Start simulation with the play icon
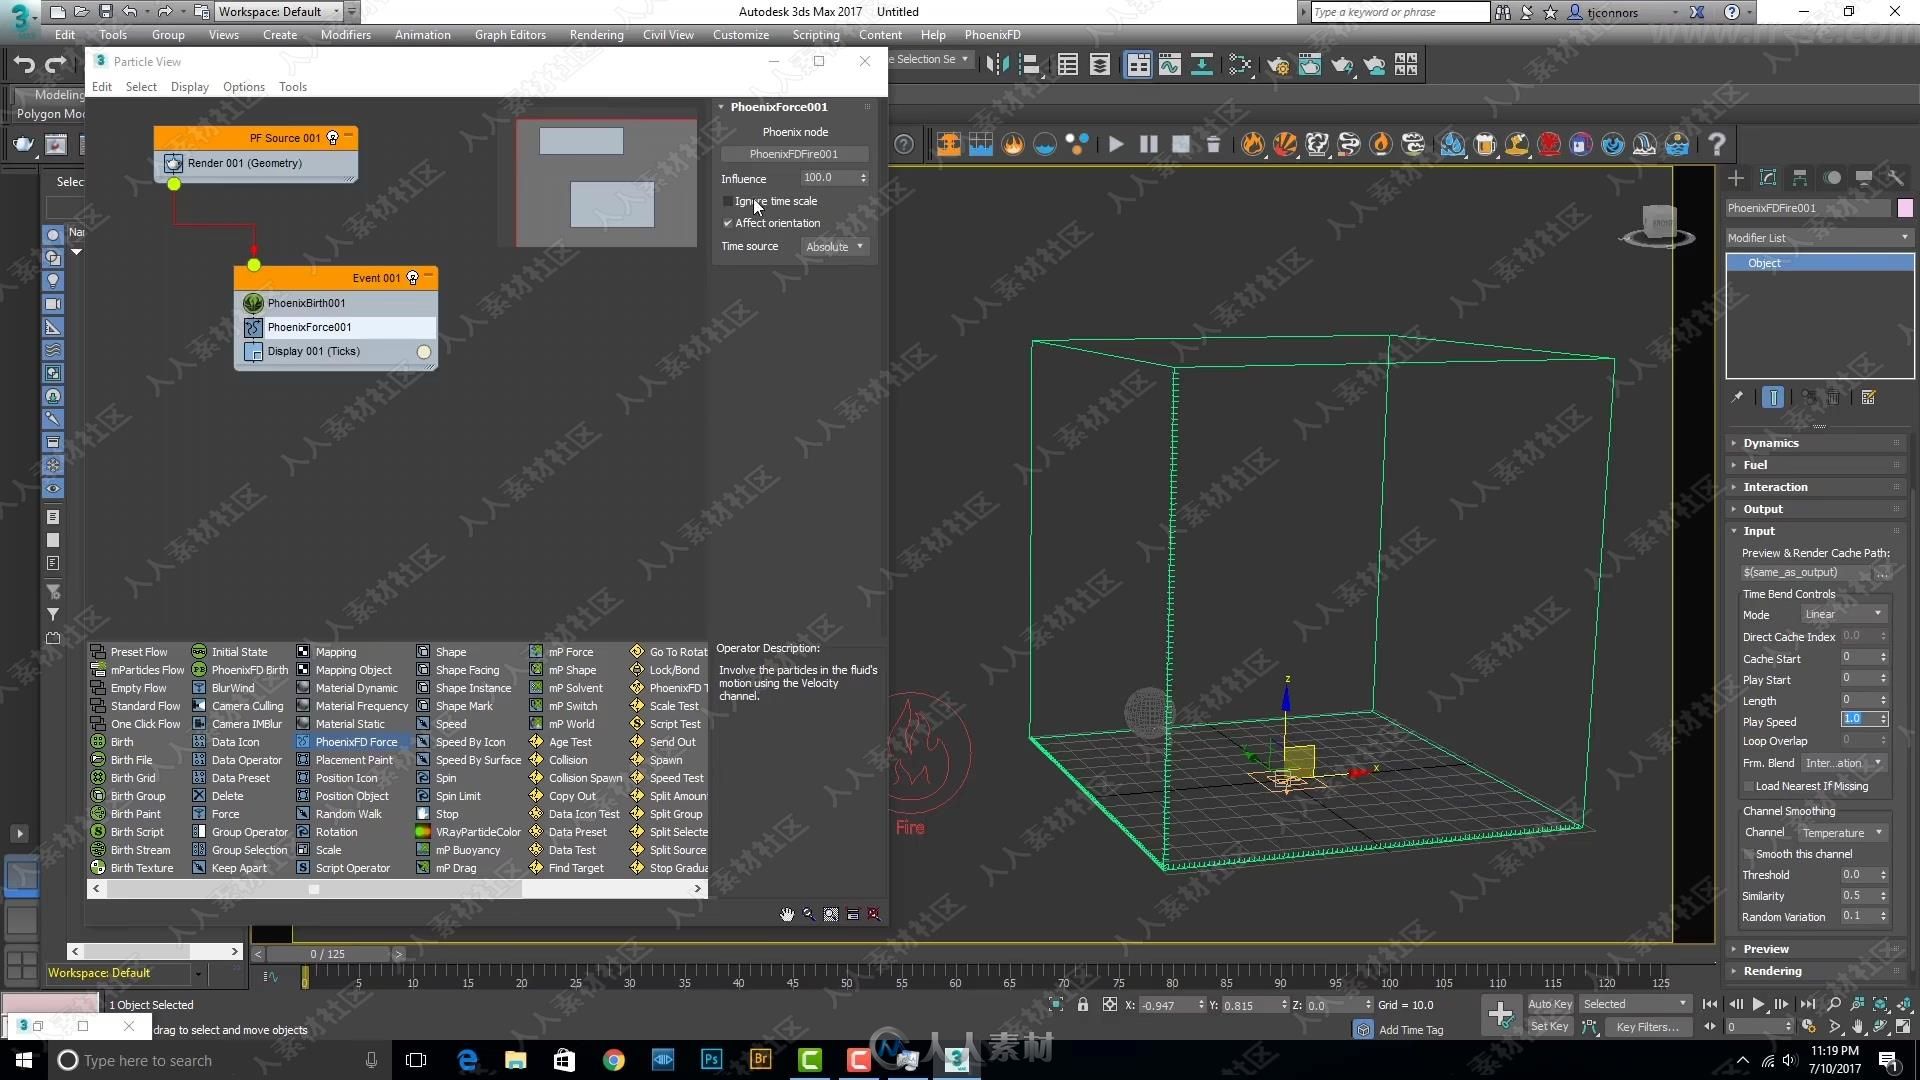1920x1080 pixels. 1116,144
